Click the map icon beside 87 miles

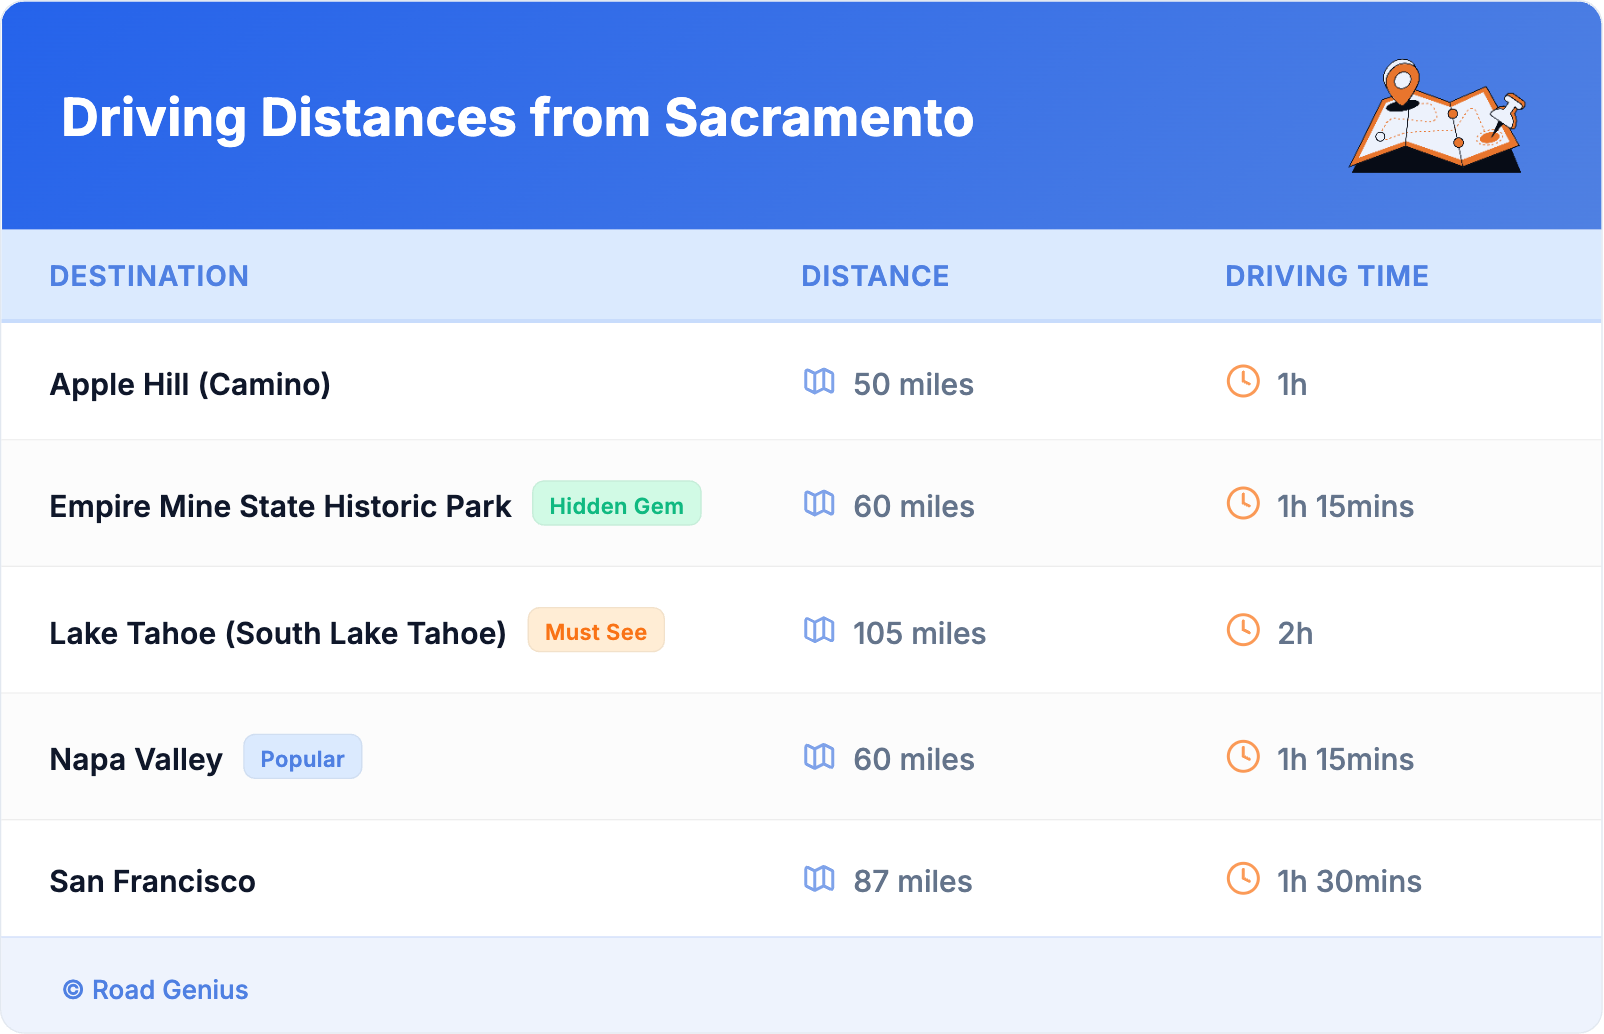click(819, 879)
